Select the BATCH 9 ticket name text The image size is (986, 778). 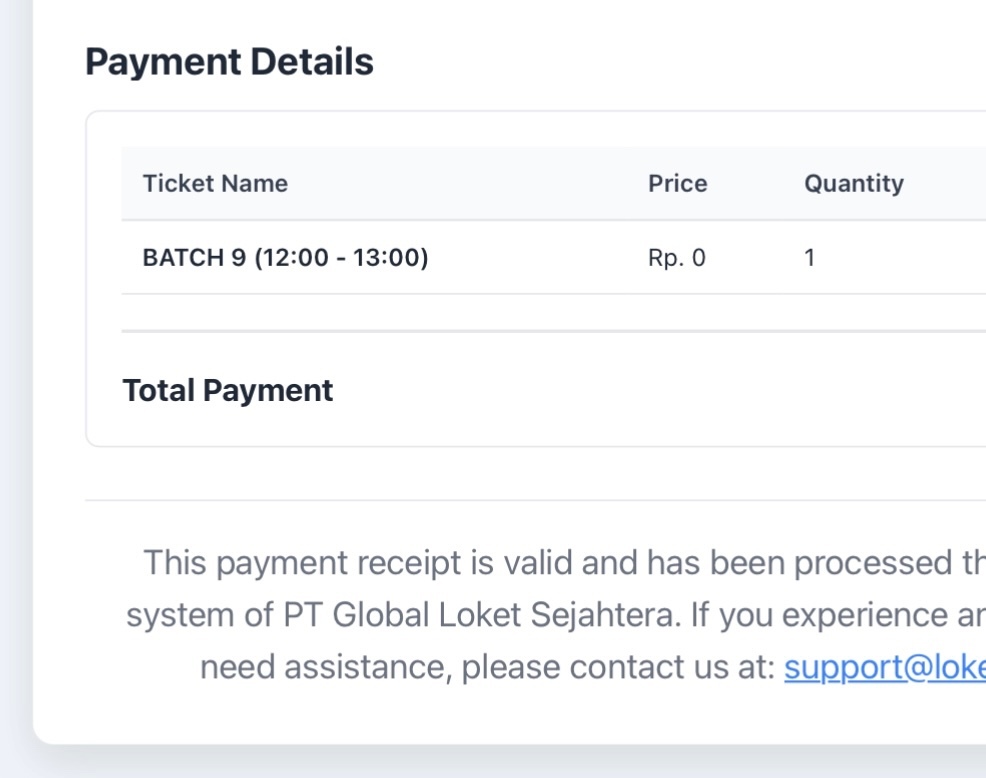[195, 258]
